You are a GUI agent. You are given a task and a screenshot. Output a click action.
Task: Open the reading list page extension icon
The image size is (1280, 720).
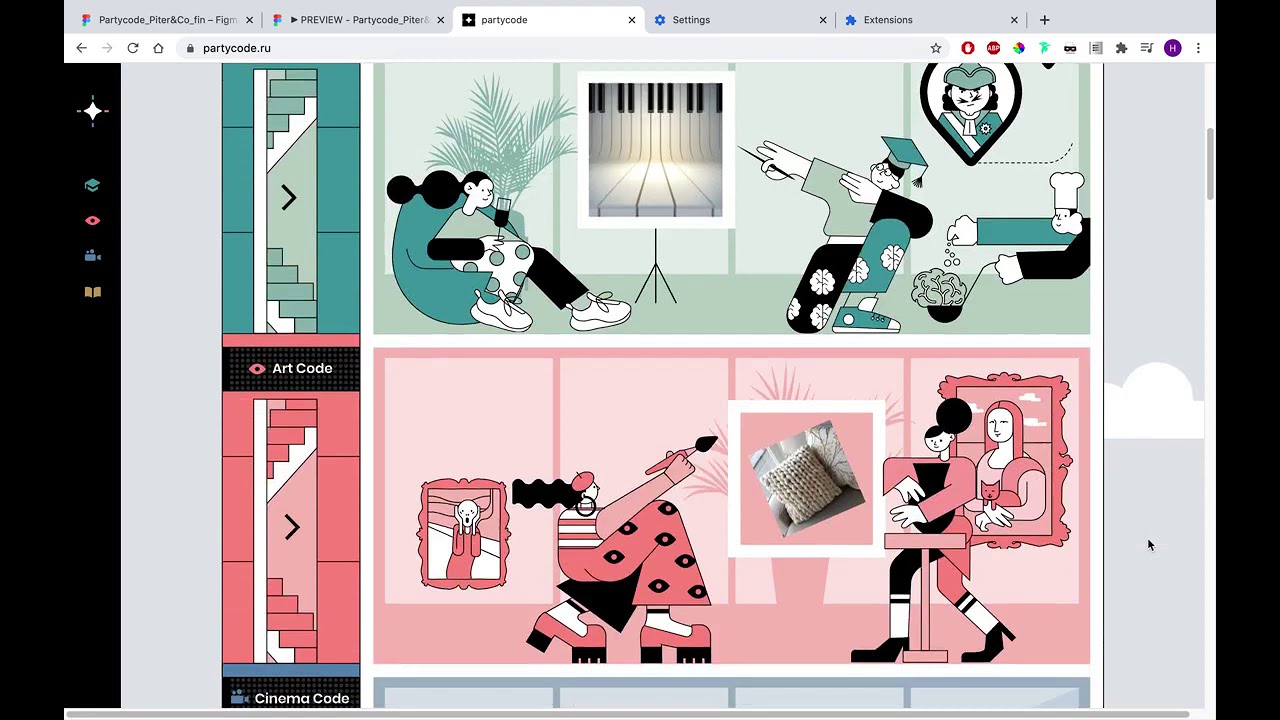click(x=1096, y=48)
